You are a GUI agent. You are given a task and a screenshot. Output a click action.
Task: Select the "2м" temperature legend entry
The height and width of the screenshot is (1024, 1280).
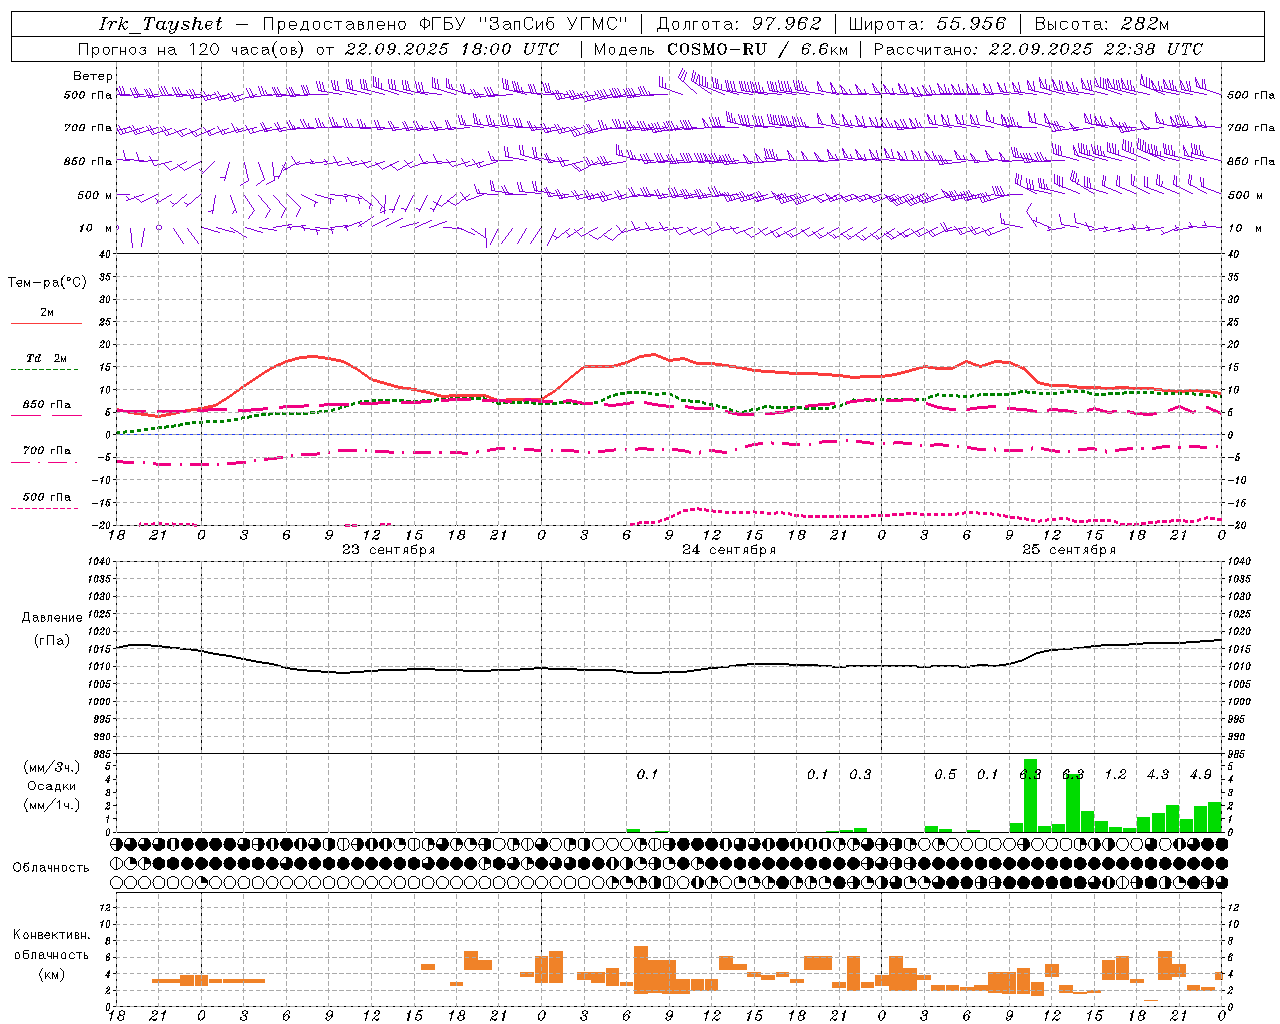tap(47, 313)
